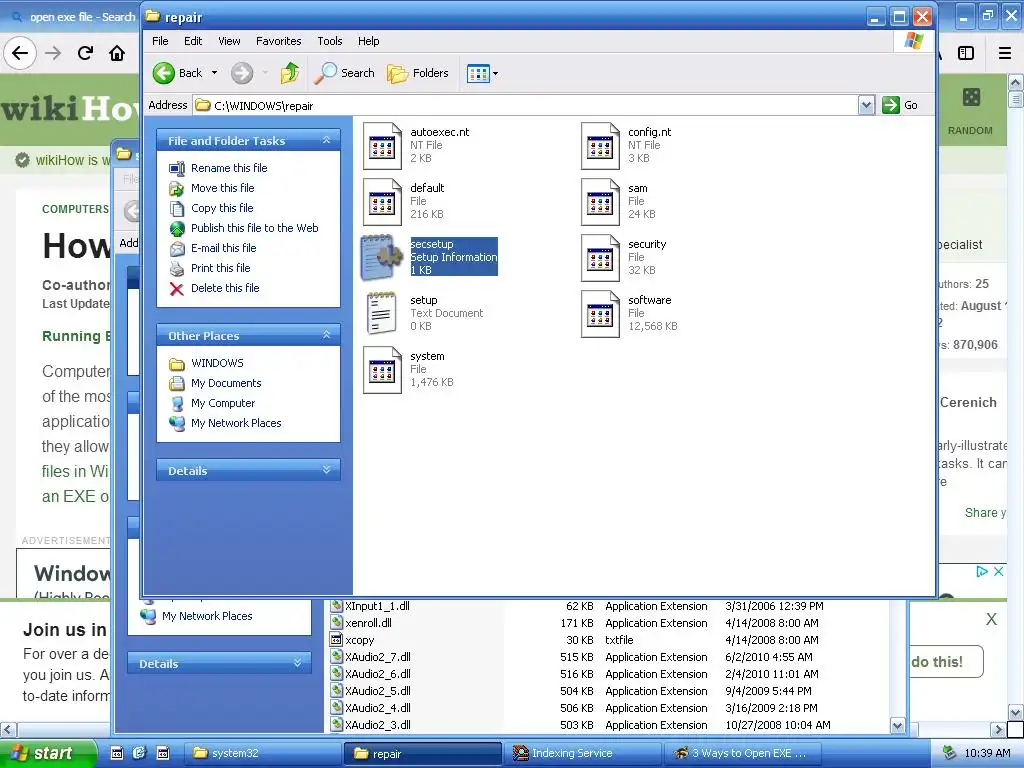Open the Views dropdown button
This screenshot has width=1024, height=768.
[x=483, y=73]
